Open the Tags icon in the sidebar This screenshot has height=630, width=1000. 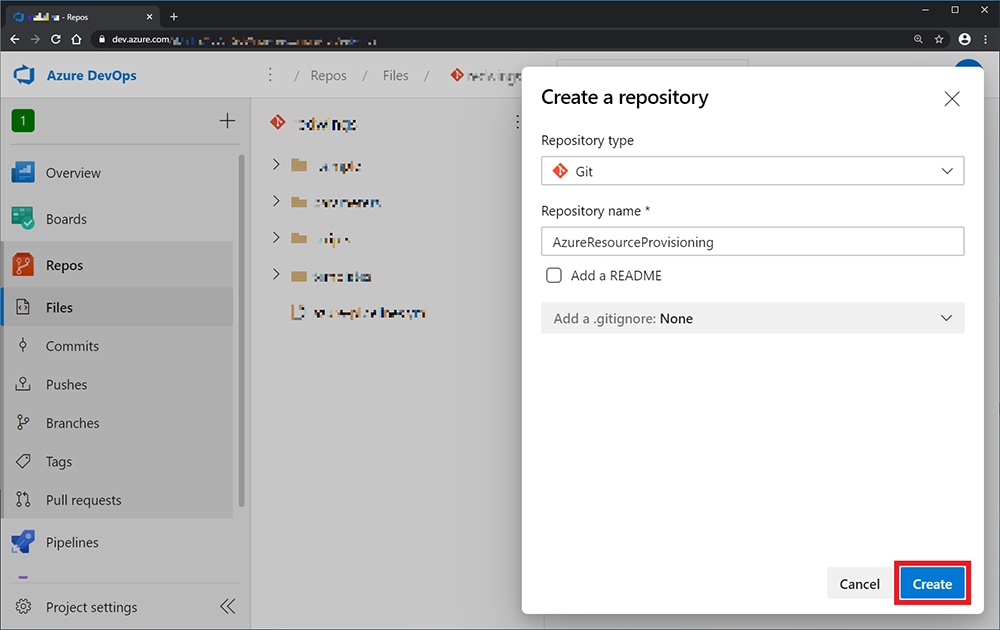pos(23,461)
